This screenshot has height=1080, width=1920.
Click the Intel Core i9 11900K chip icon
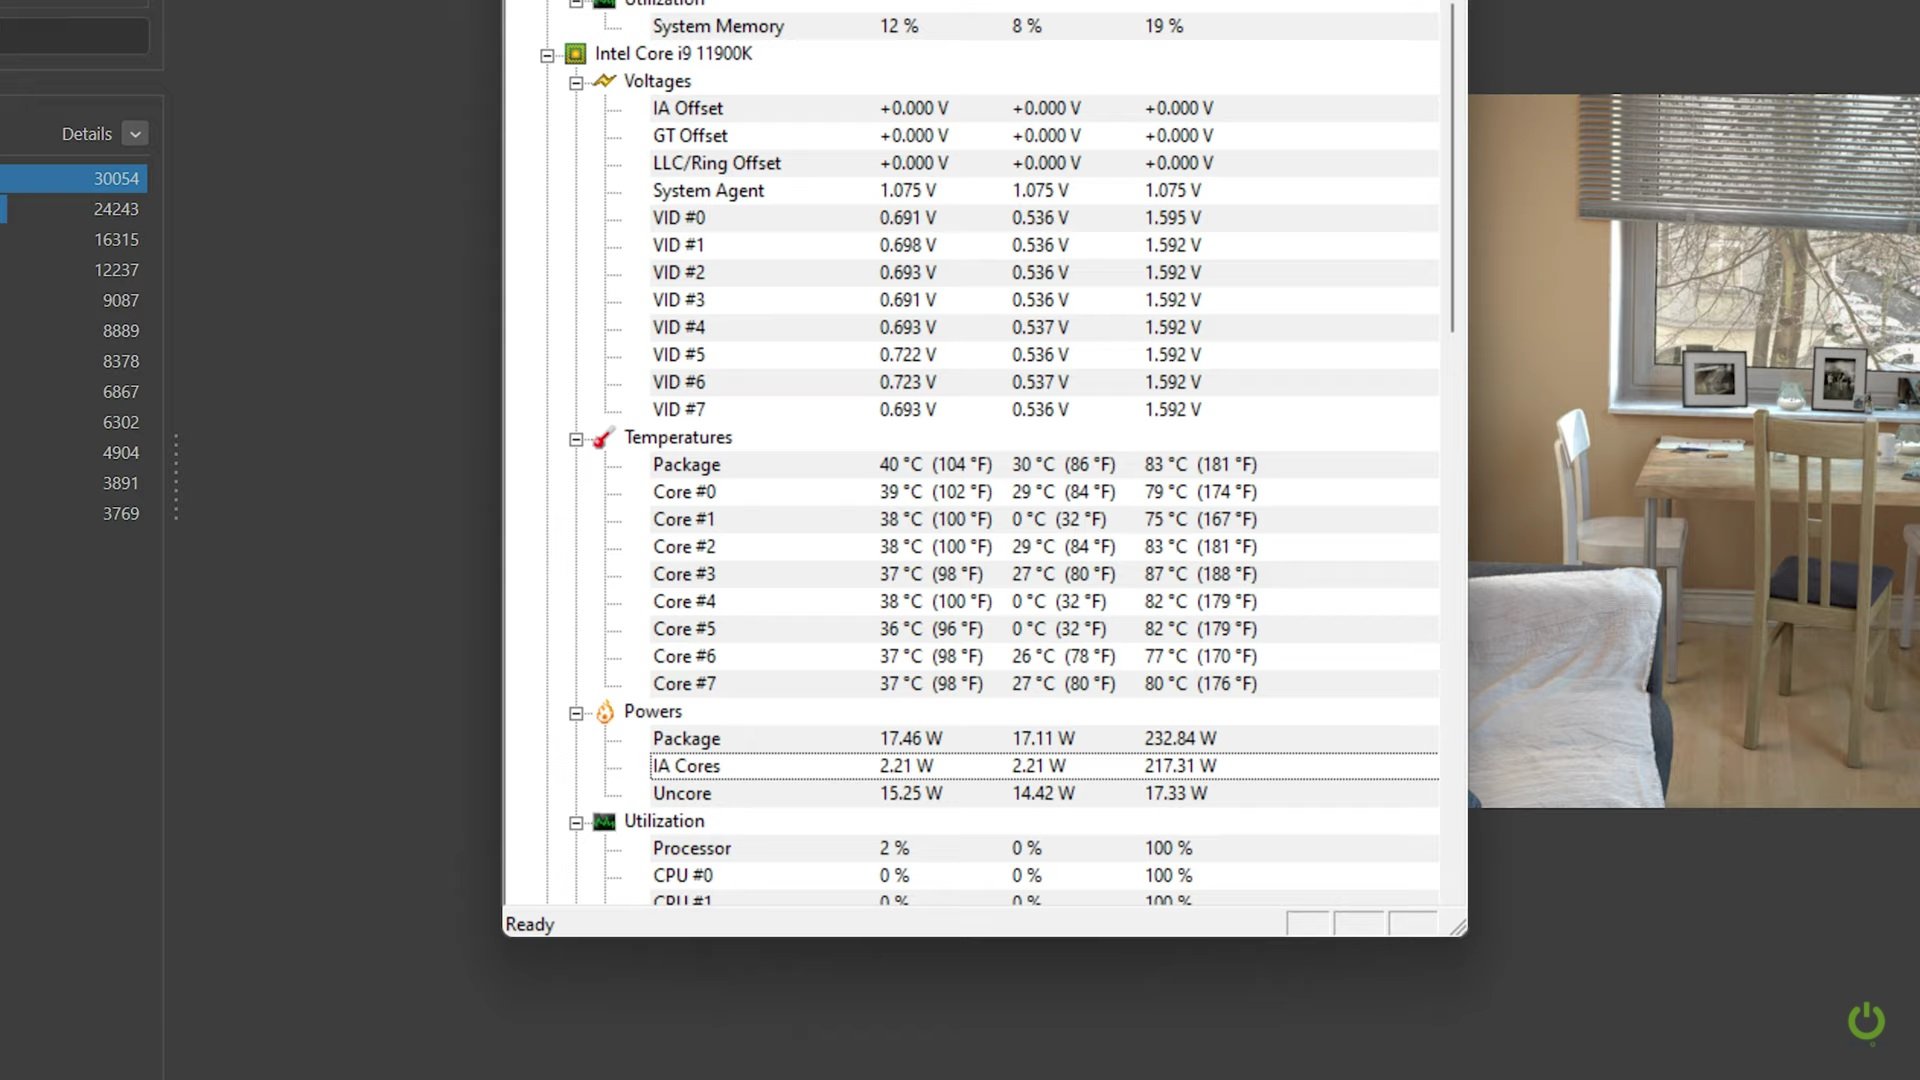click(575, 54)
